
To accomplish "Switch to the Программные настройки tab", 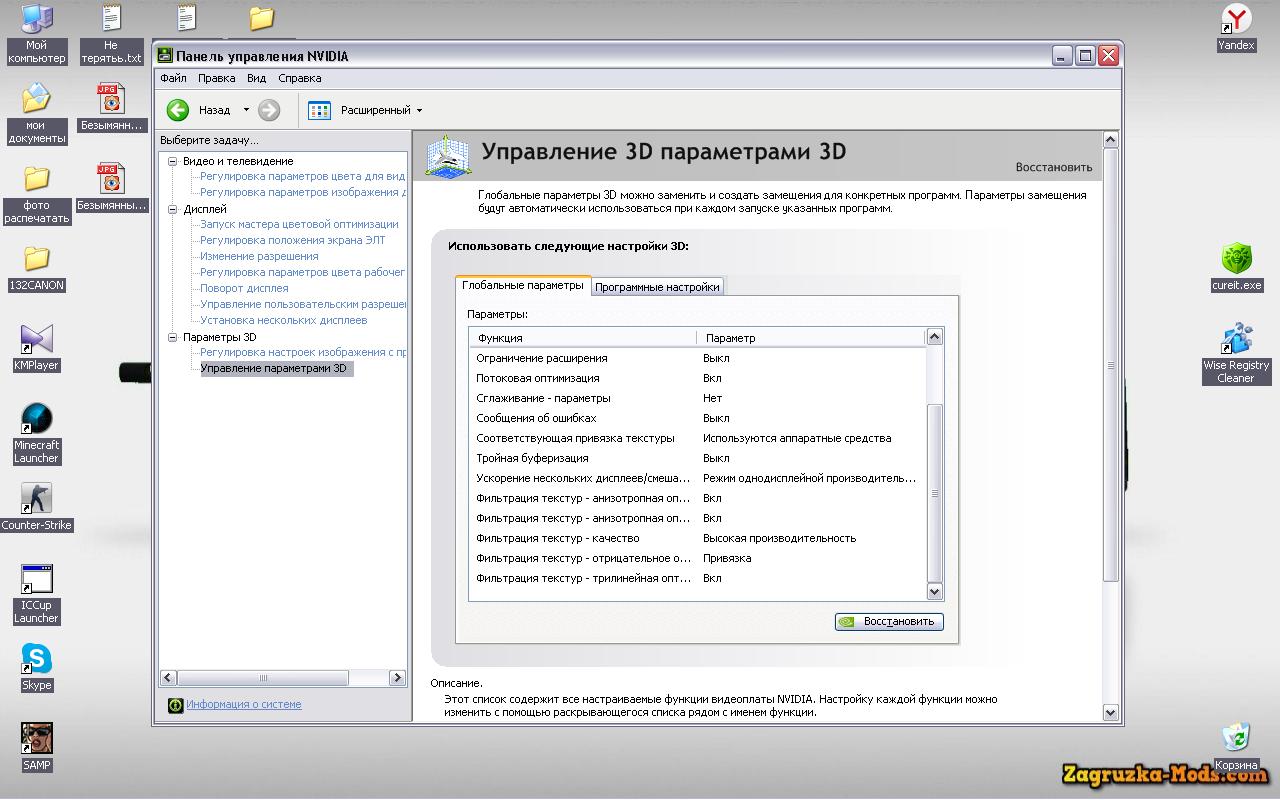I will tap(657, 287).
